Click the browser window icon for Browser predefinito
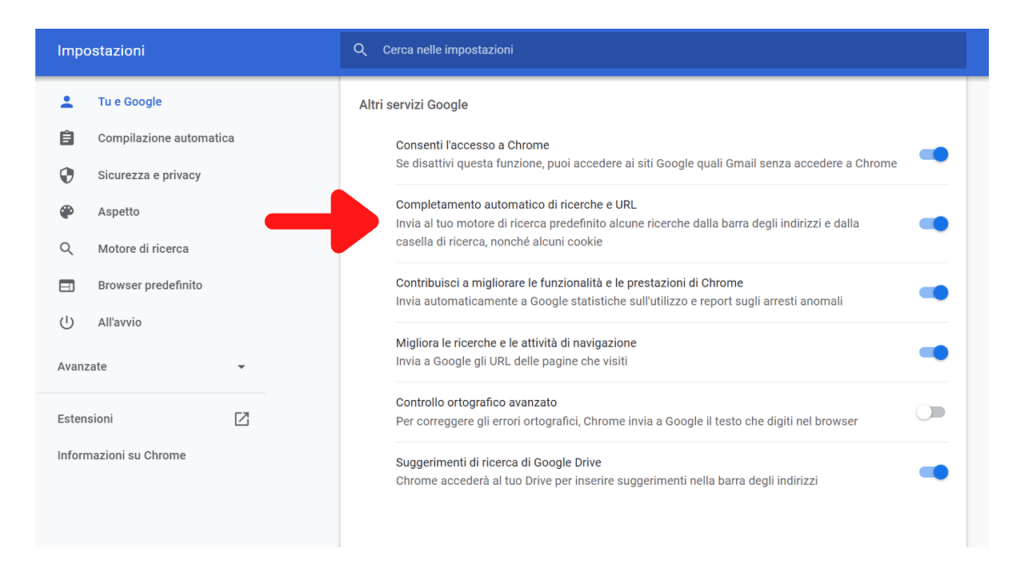Image resolution: width=1024 pixels, height=576 pixels. pyautogui.click(x=67, y=285)
